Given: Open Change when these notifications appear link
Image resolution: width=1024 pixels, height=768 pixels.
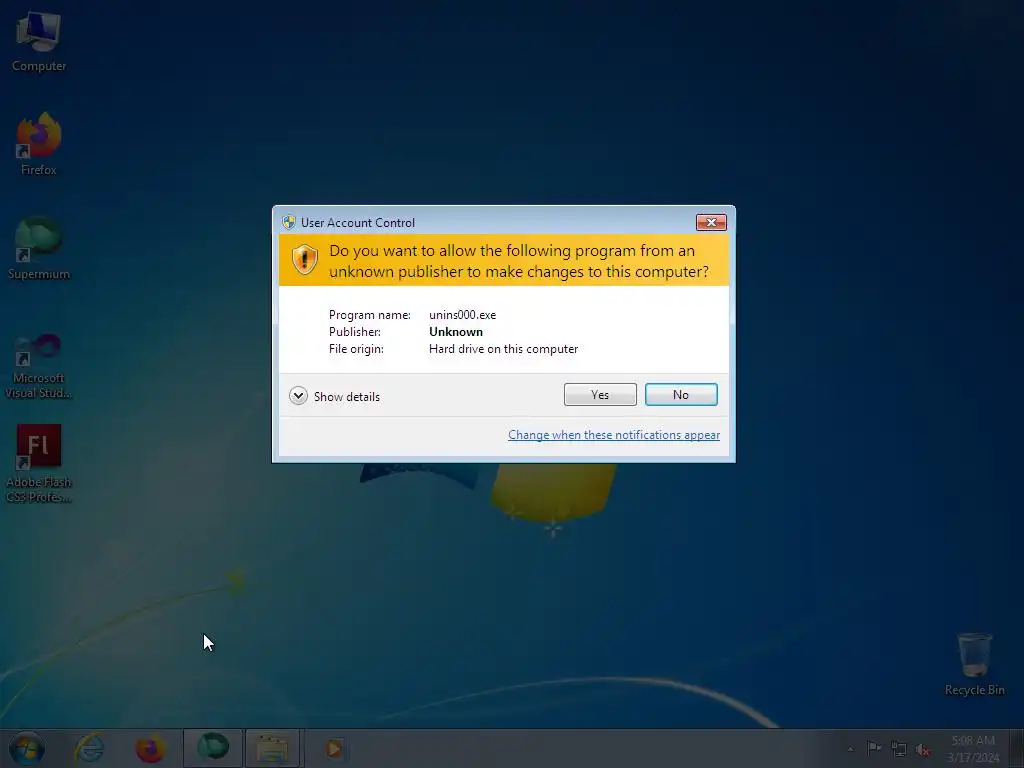Looking at the screenshot, I should tap(614, 435).
